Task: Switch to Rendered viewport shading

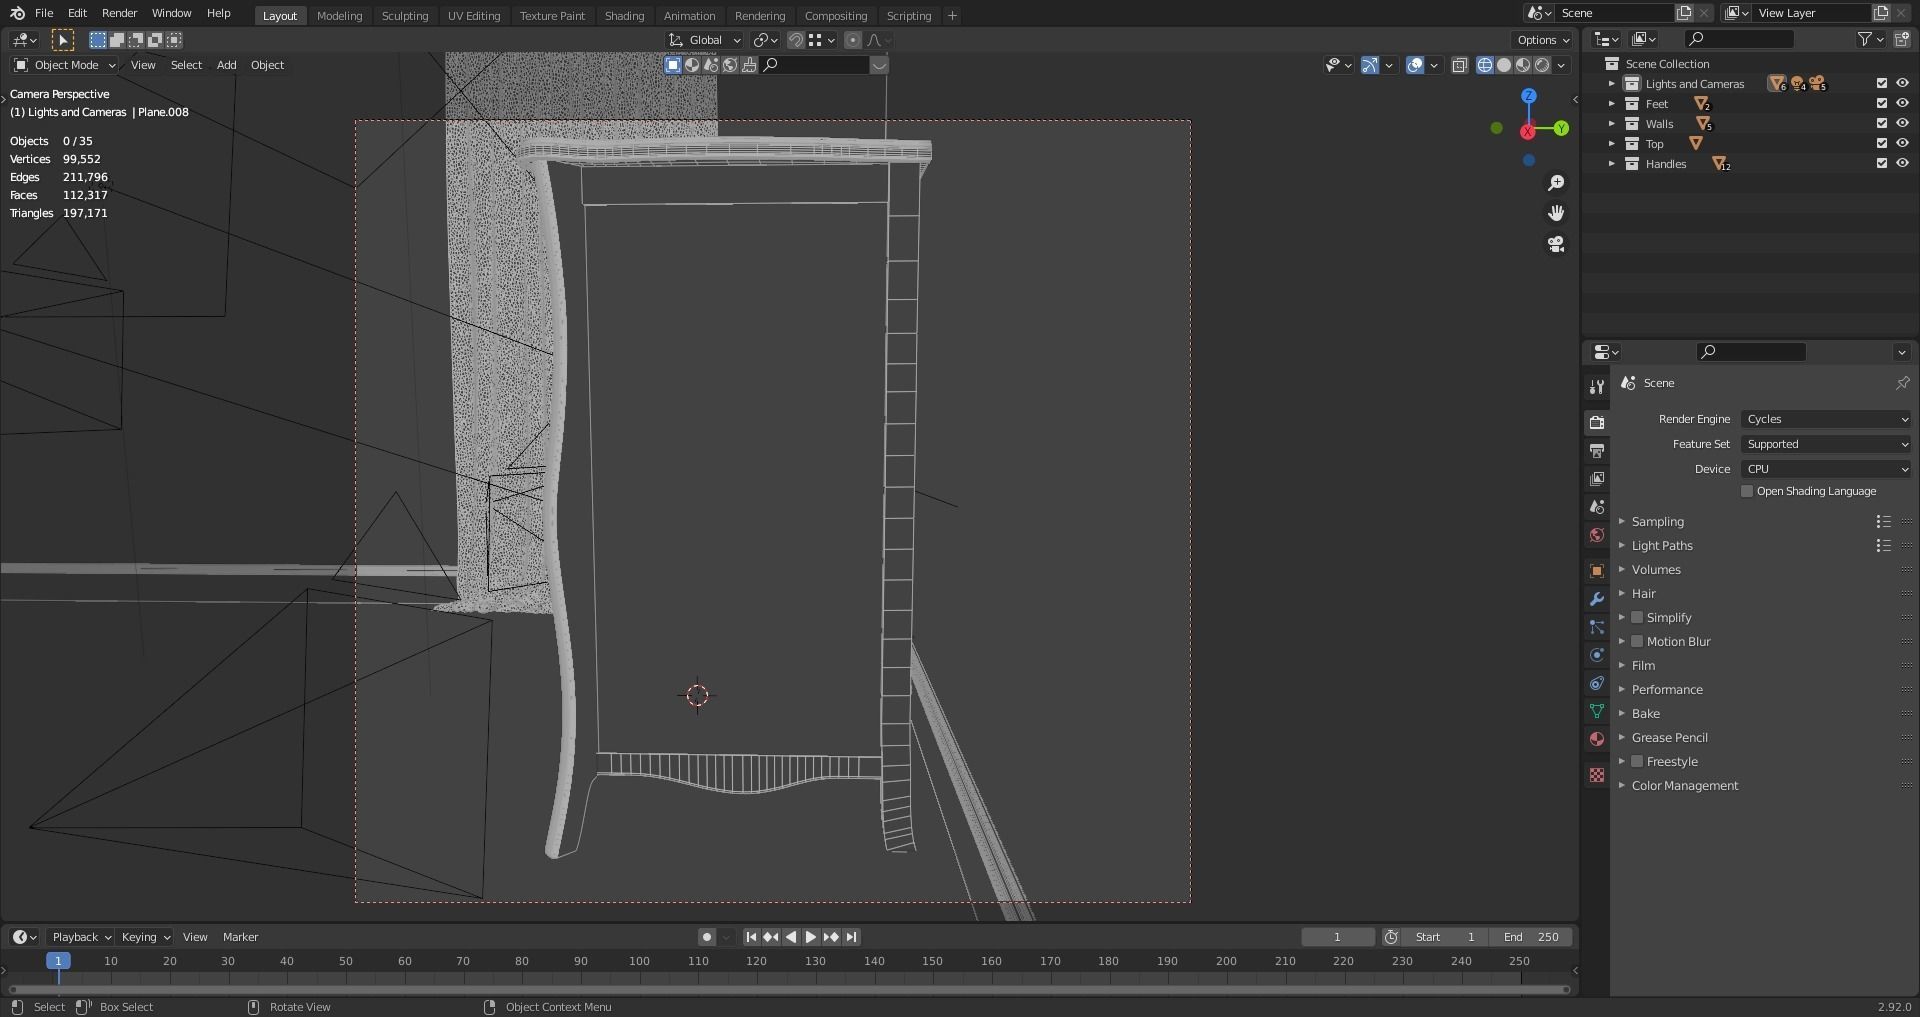Action: click(x=1542, y=65)
